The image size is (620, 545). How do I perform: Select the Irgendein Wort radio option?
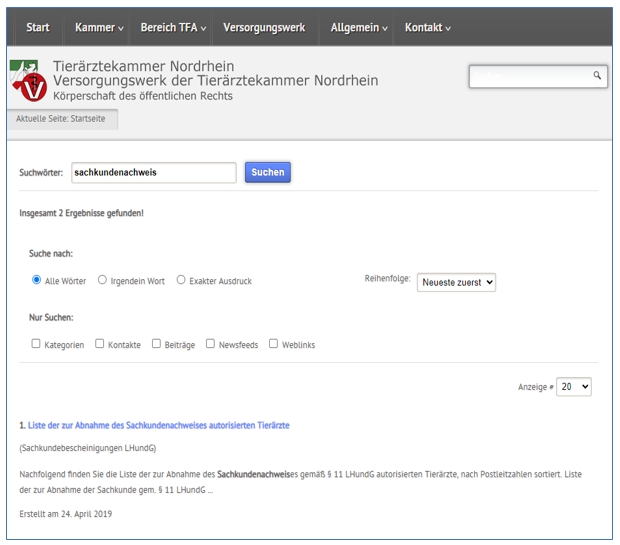(x=102, y=281)
